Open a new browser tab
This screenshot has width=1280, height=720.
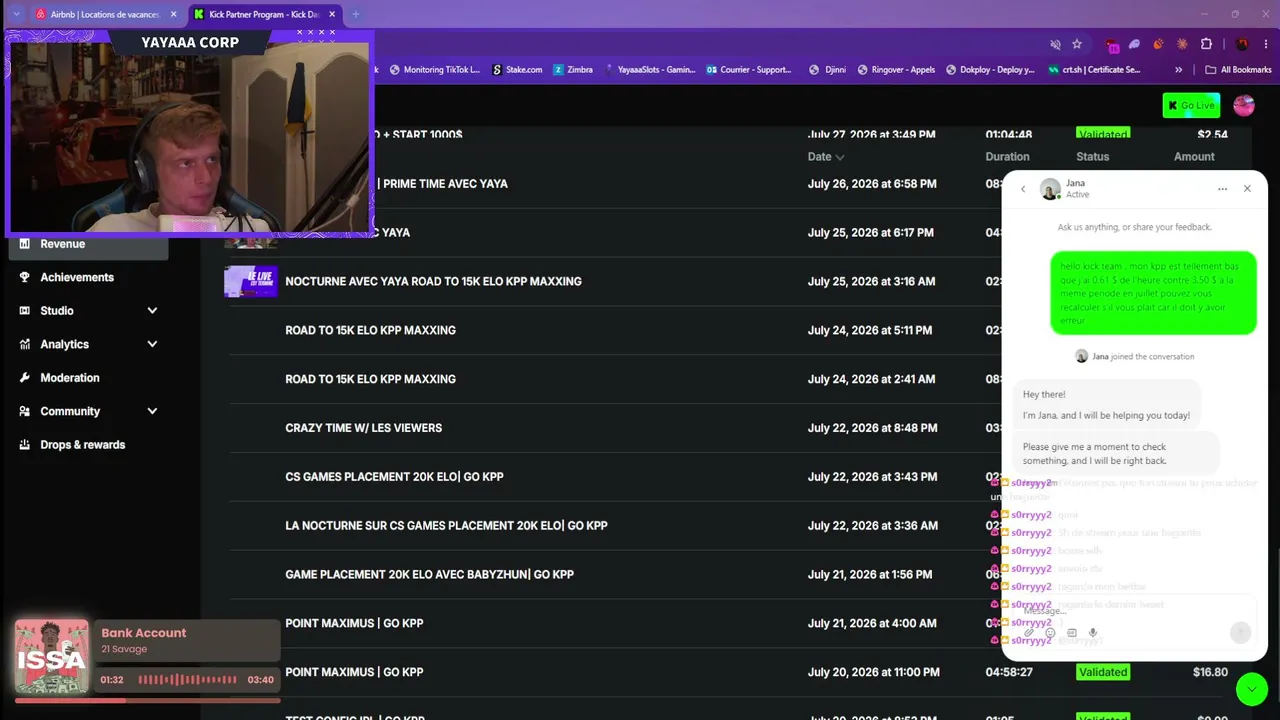point(355,14)
